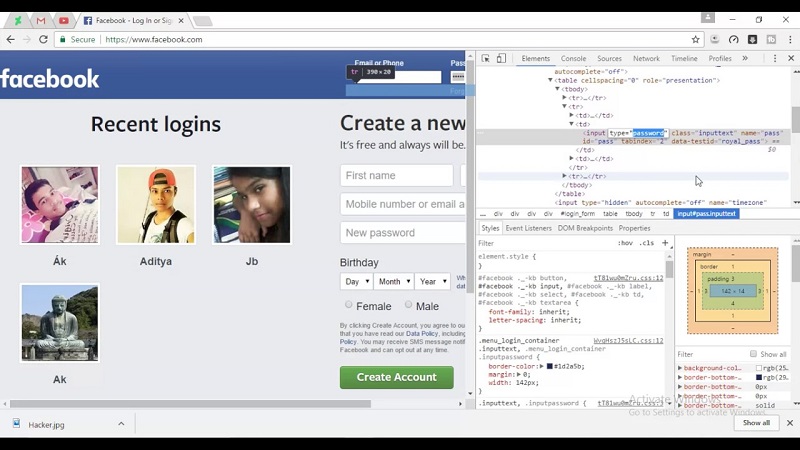Select the Elements tab
The height and width of the screenshot is (450, 800).
pyautogui.click(x=536, y=58)
